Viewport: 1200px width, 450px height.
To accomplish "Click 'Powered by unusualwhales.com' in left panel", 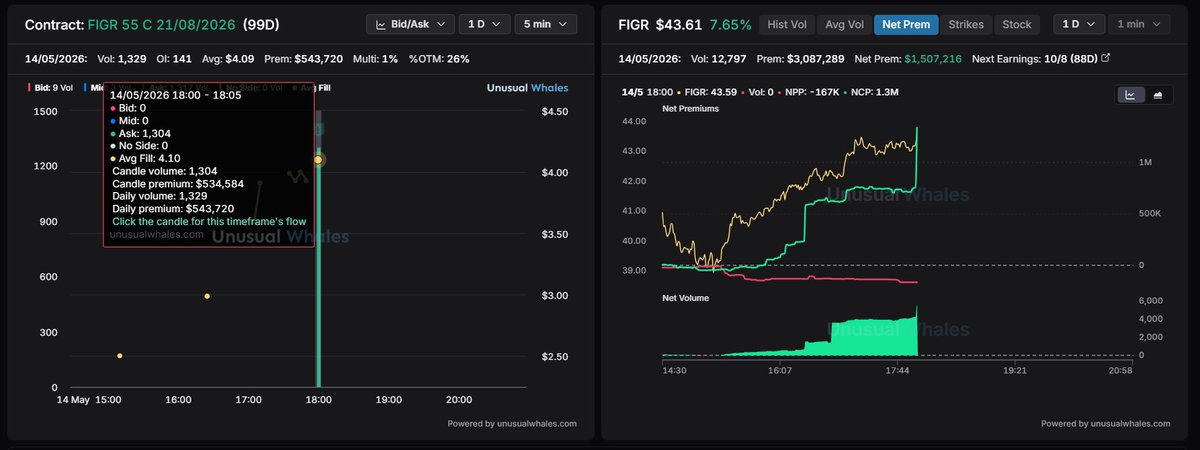I will tap(512, 423).
